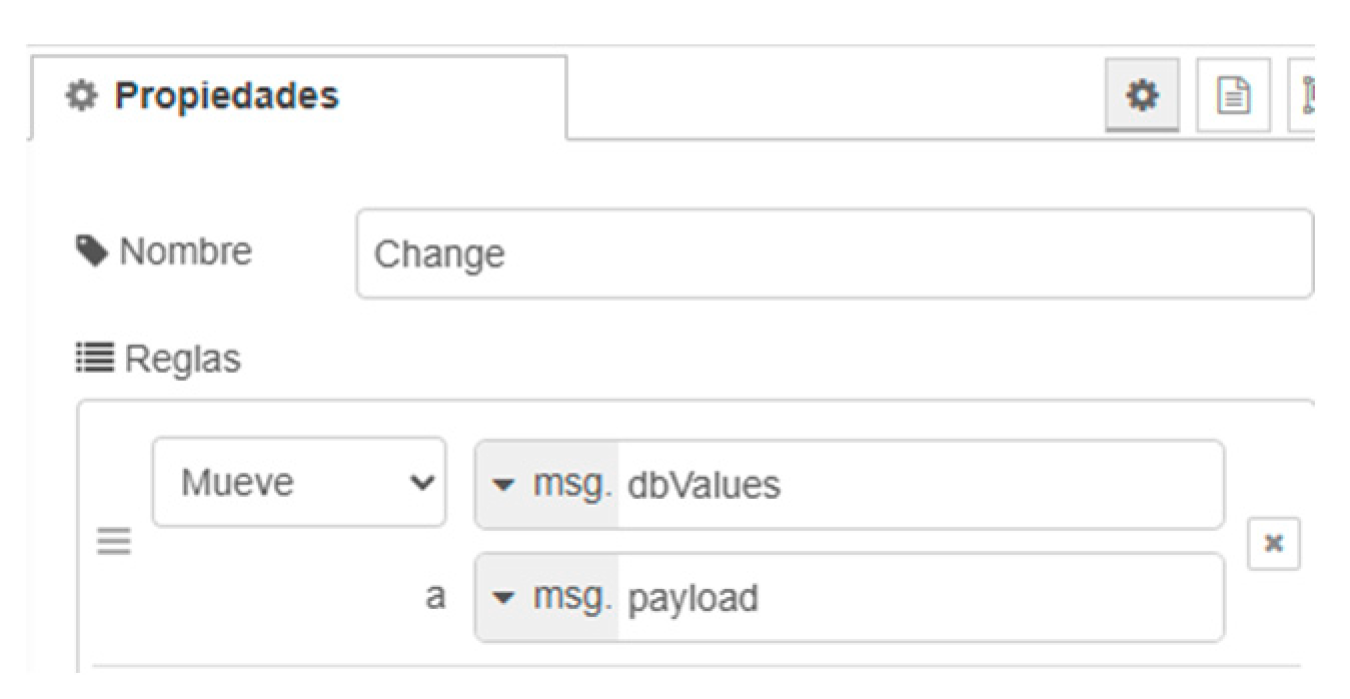Click the Reglas section label
Screen dimensions: 1350x699
[183, 358]
